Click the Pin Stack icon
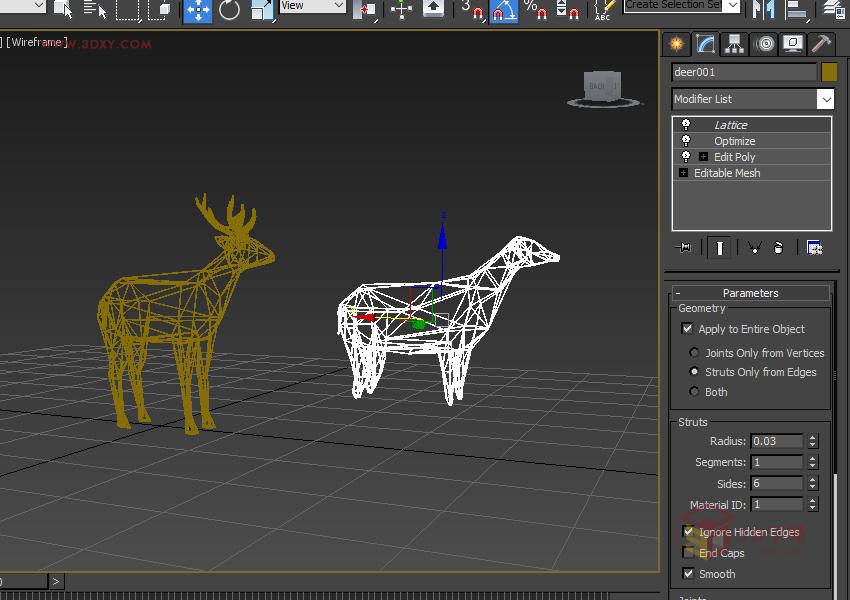This screenshot has width=850, height=600. click(x=684, y=248)
